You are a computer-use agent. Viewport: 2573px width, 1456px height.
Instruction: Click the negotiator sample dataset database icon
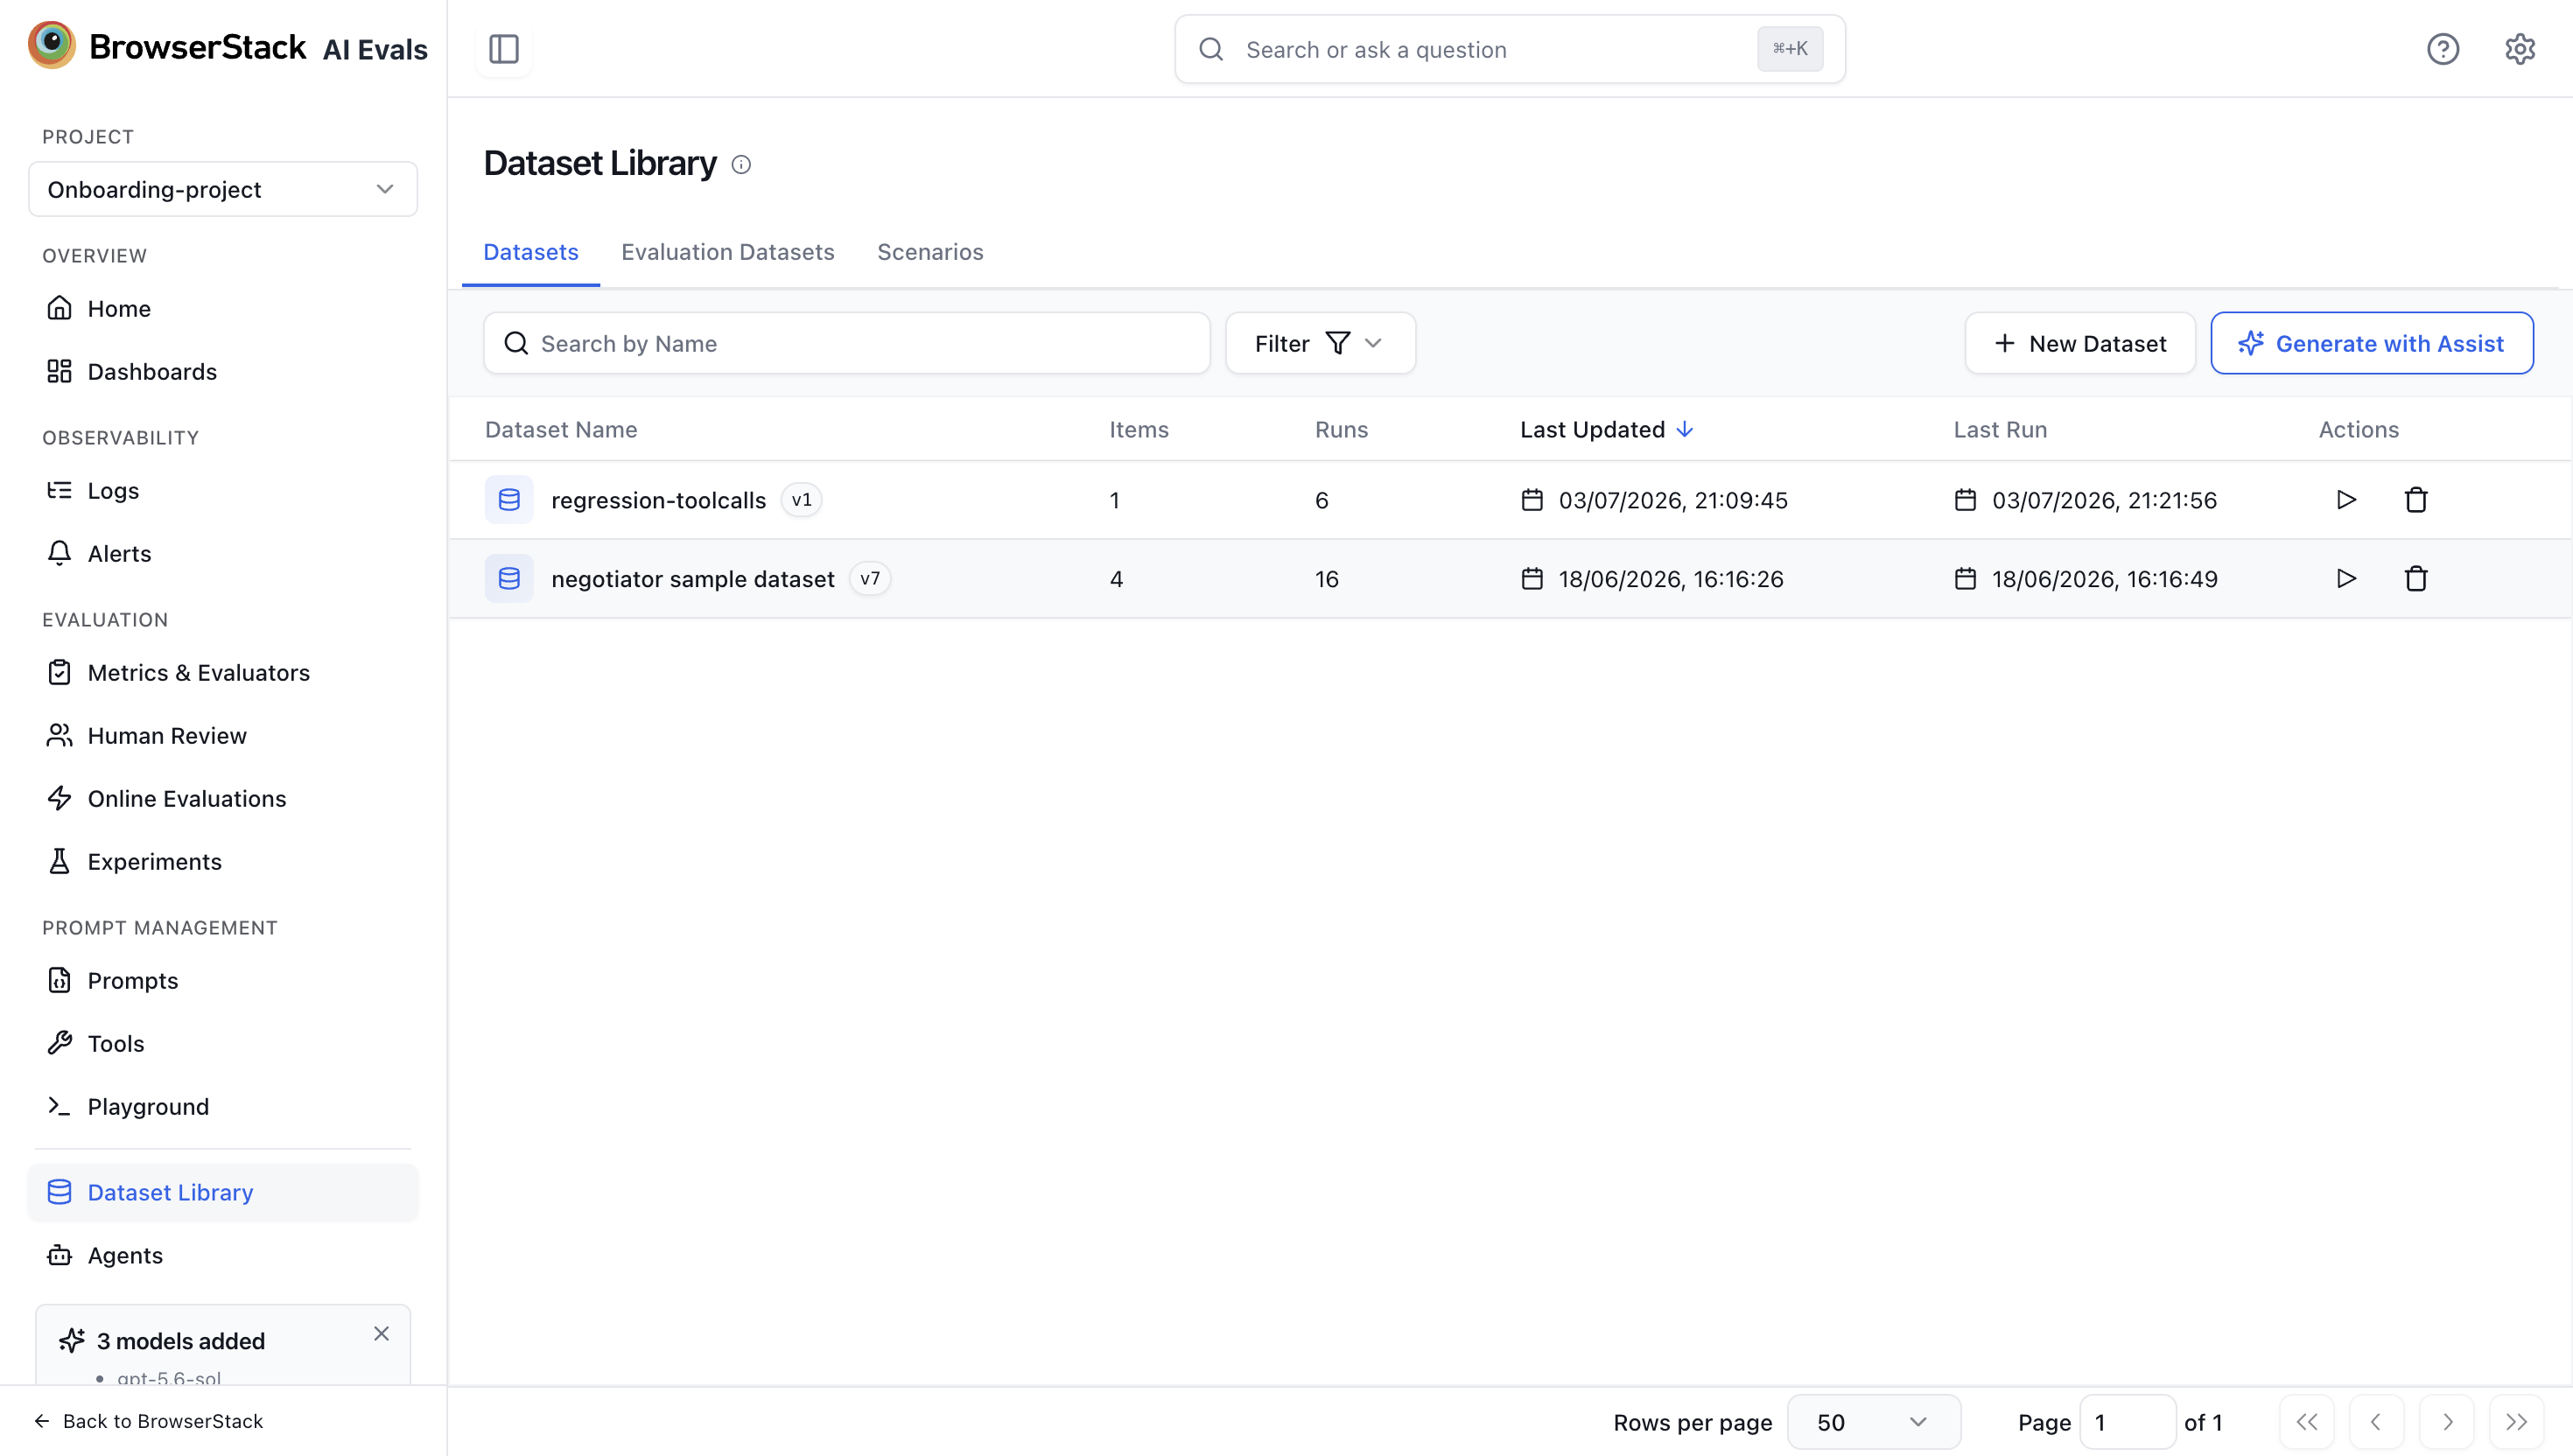click(509, 579)
